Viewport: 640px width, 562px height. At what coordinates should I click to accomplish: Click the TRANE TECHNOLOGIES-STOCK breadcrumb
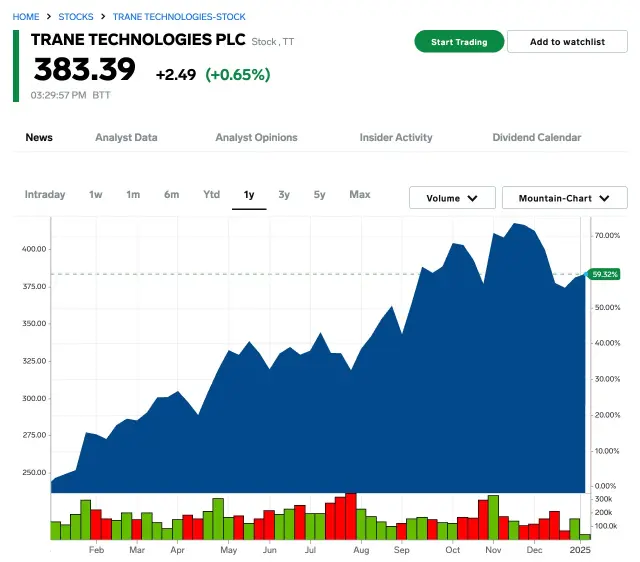click(x=179, y=17)
